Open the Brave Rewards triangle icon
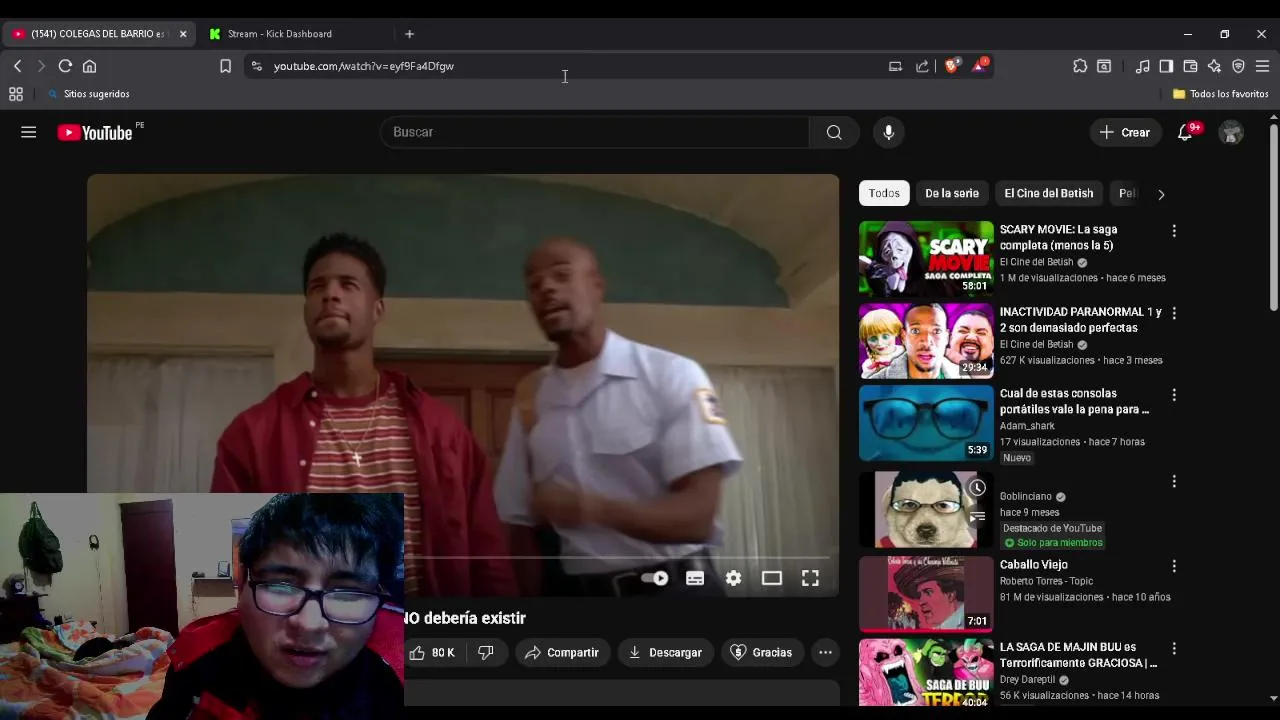The width and height of the screenshot is (1280, 720). click(979, 66)
